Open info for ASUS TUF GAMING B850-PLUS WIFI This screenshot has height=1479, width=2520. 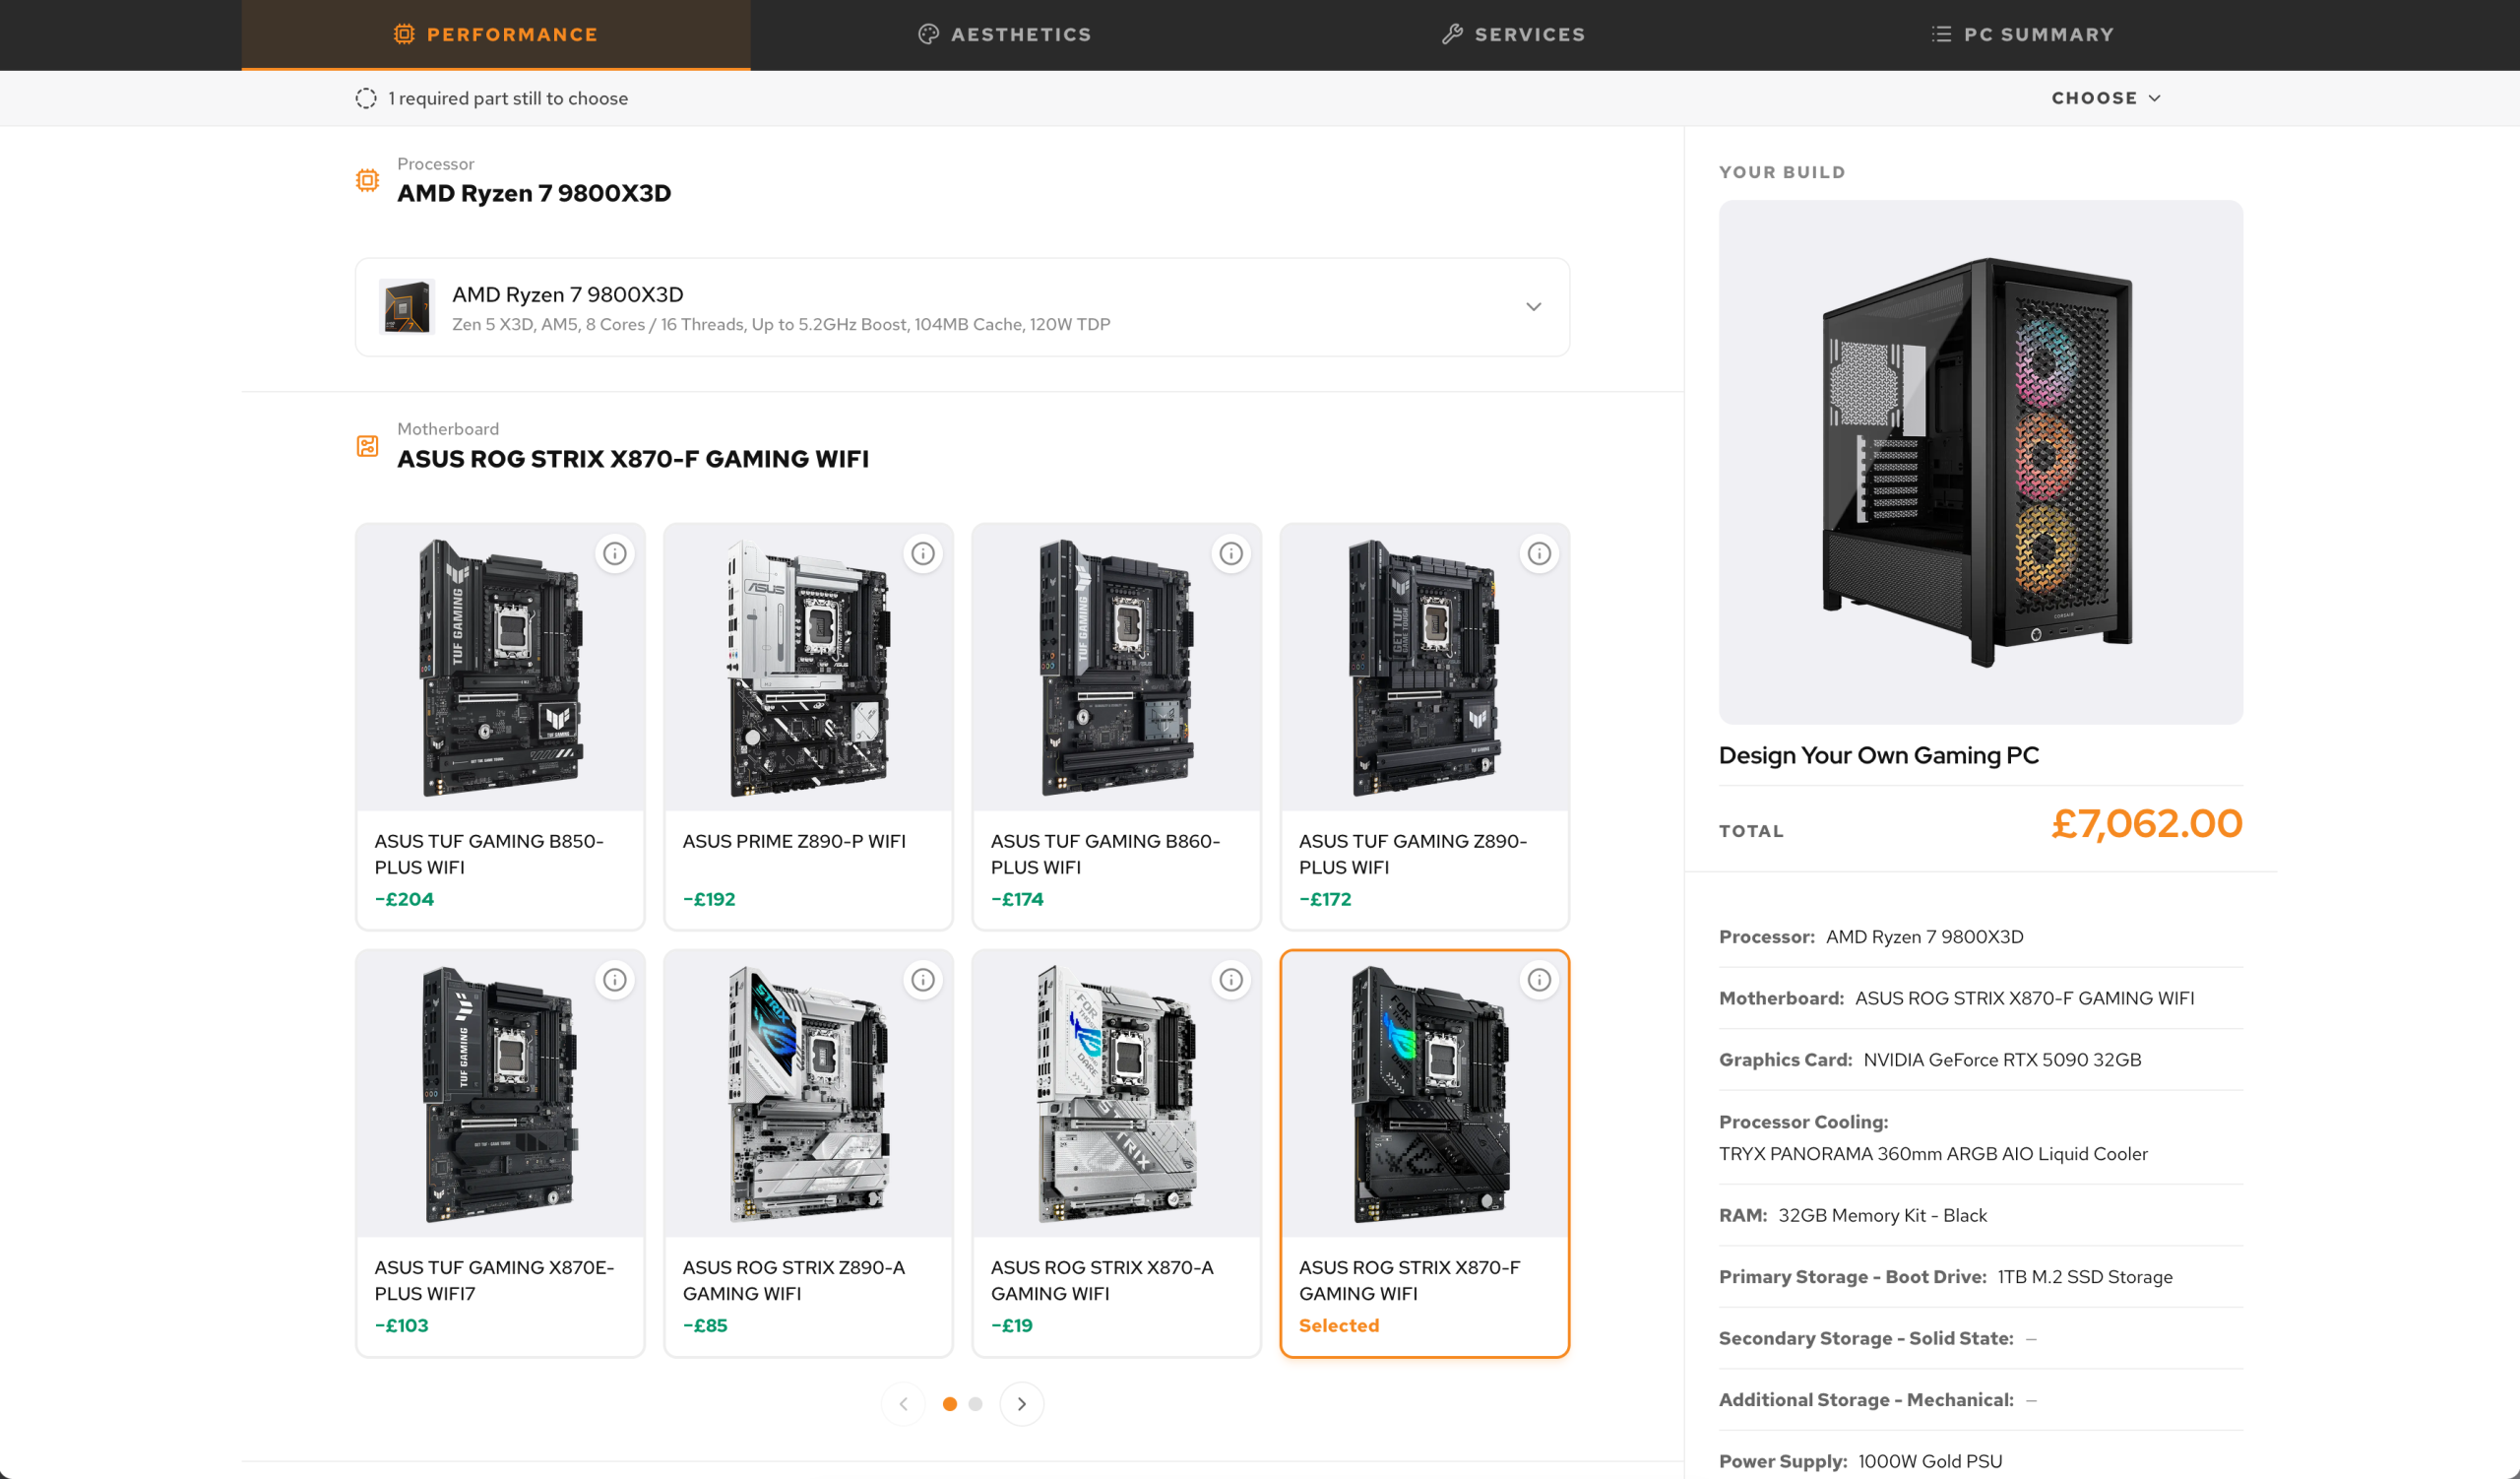(x=615, y=553)
